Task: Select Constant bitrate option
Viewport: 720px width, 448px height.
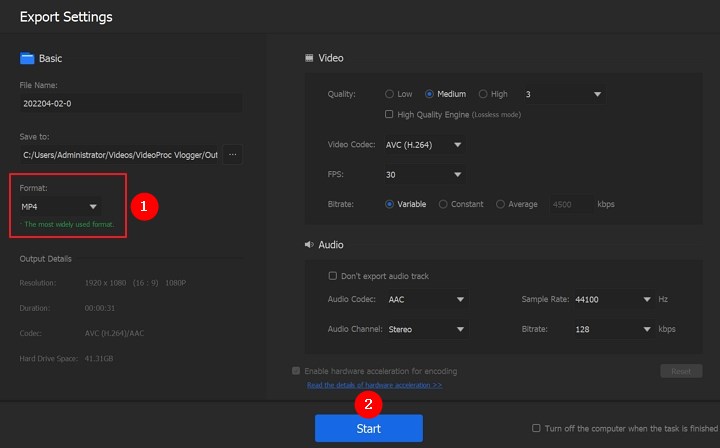Action: [443, 204]
